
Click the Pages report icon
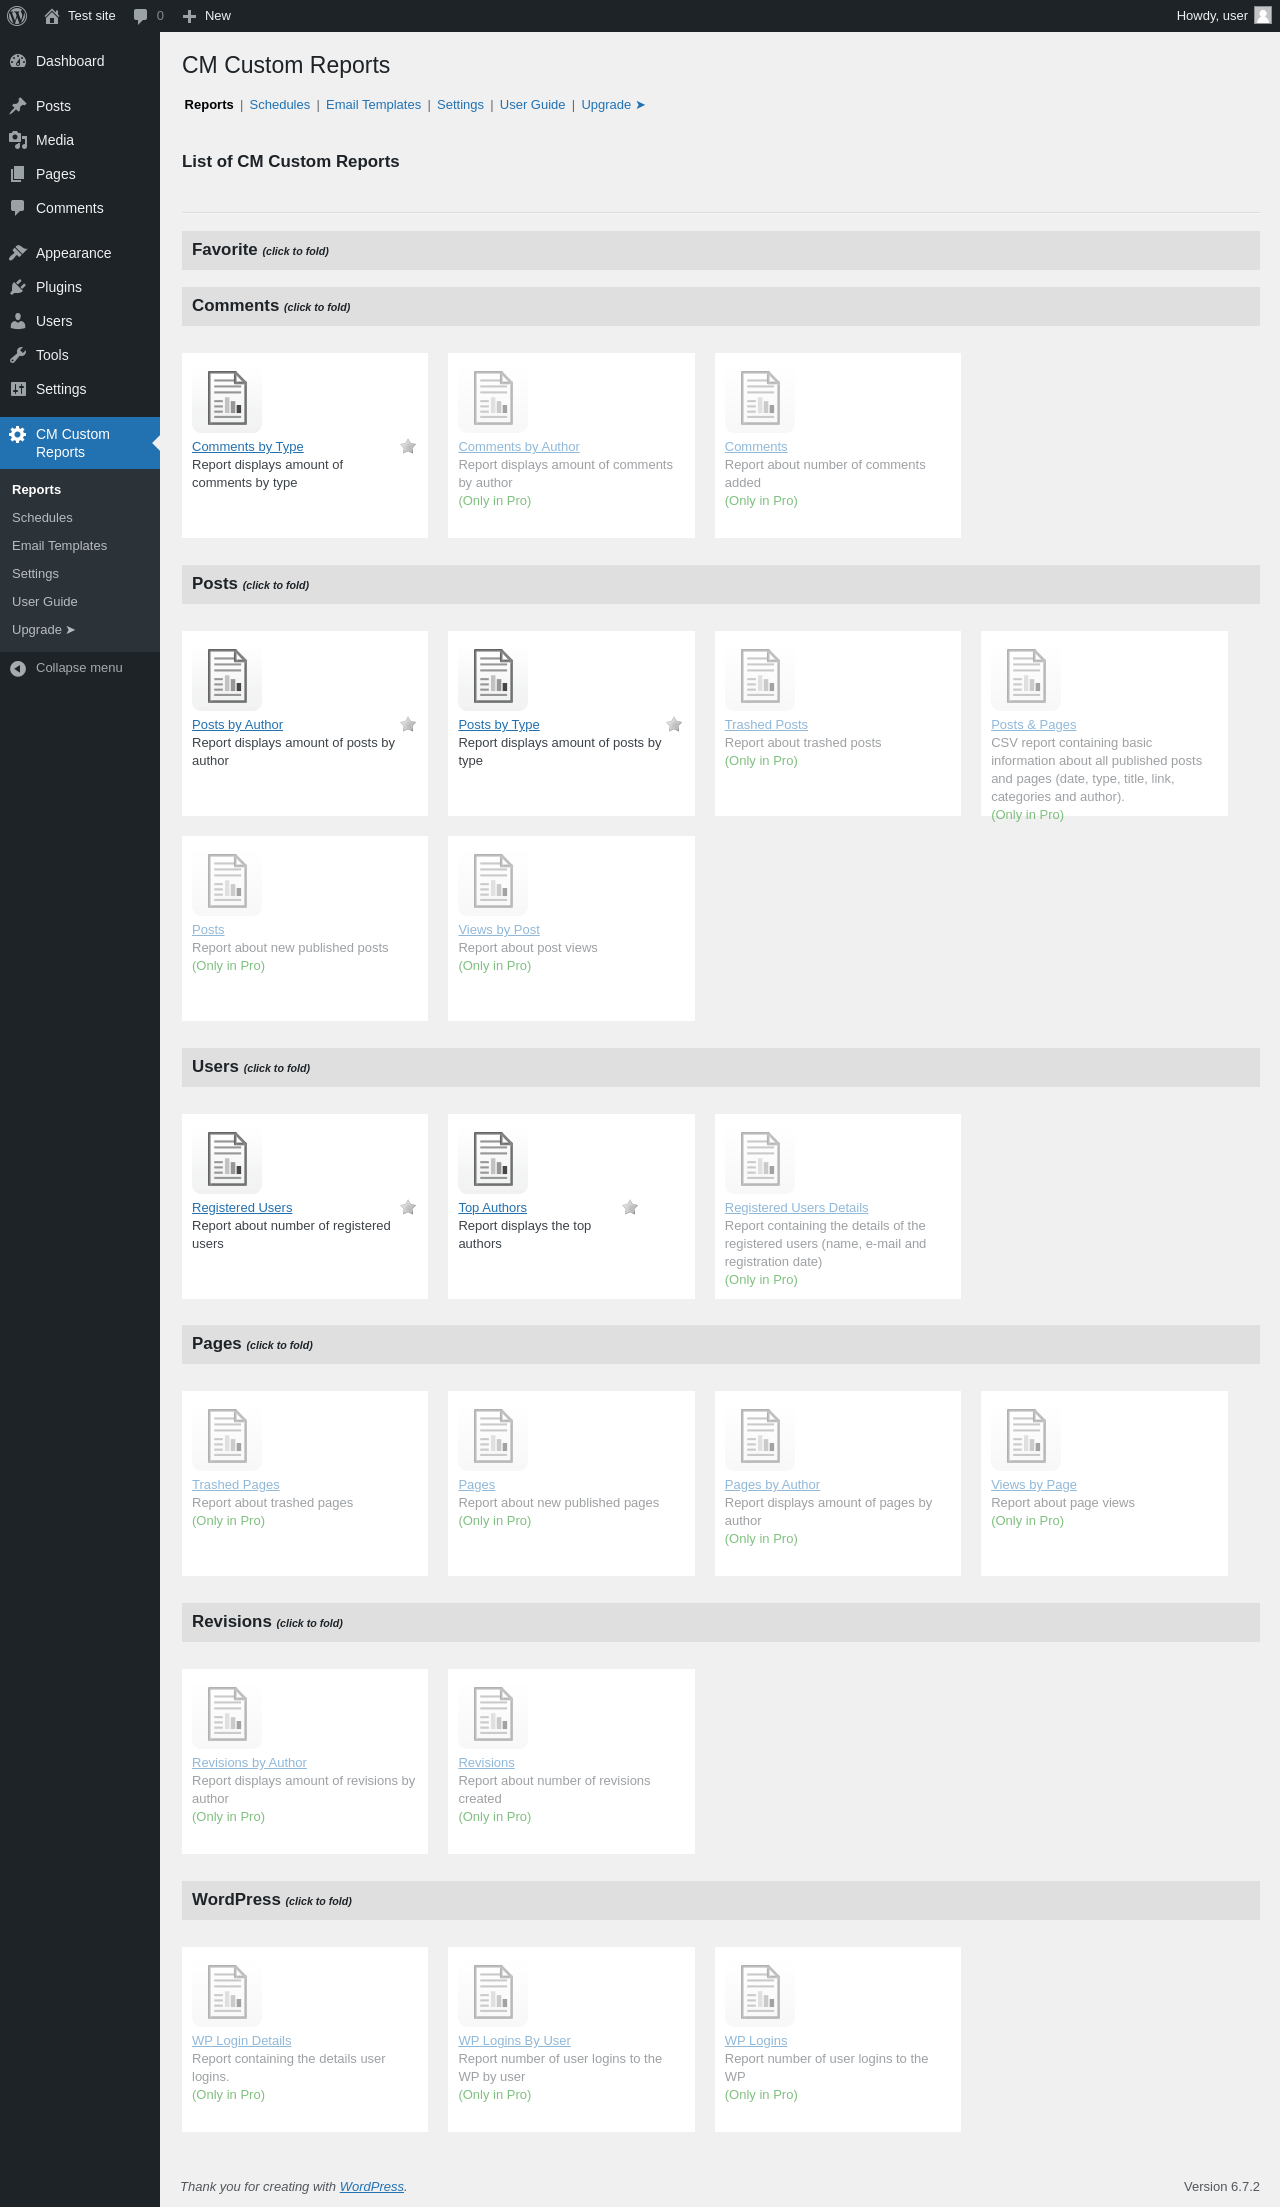(x=493, y=1436)
